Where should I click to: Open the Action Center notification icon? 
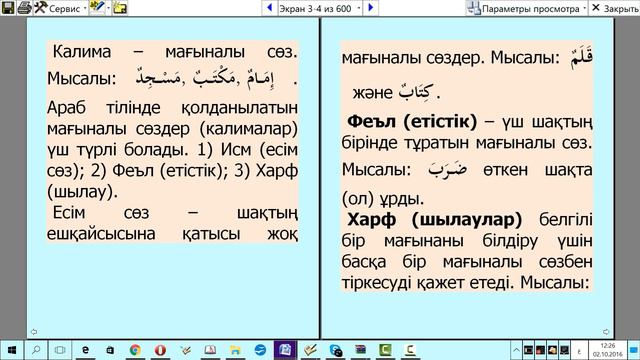[x=633, y=350]
